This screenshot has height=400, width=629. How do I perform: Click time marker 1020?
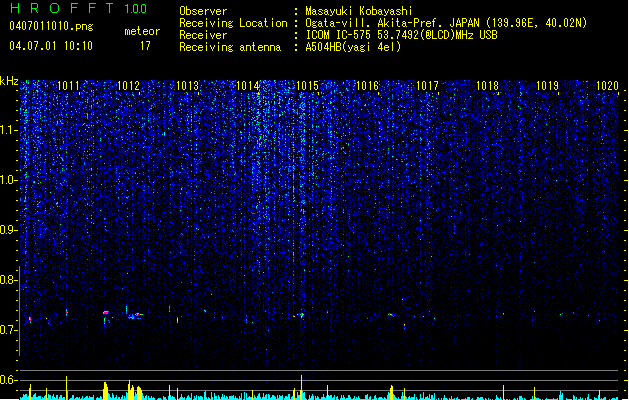[607, 86]
